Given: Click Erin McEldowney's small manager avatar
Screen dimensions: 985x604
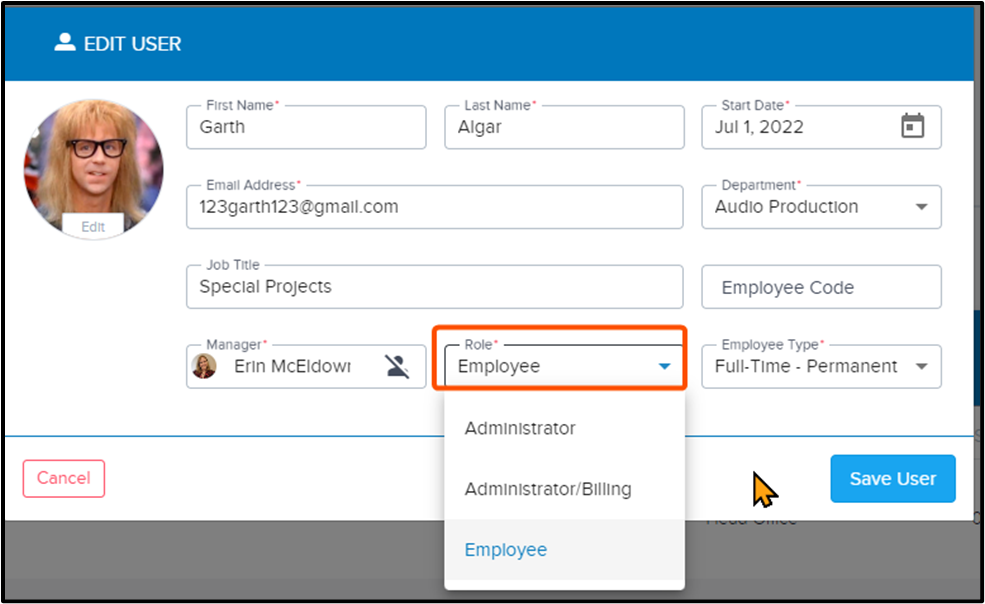Looking at the screenshot, I should pos(204,366).
